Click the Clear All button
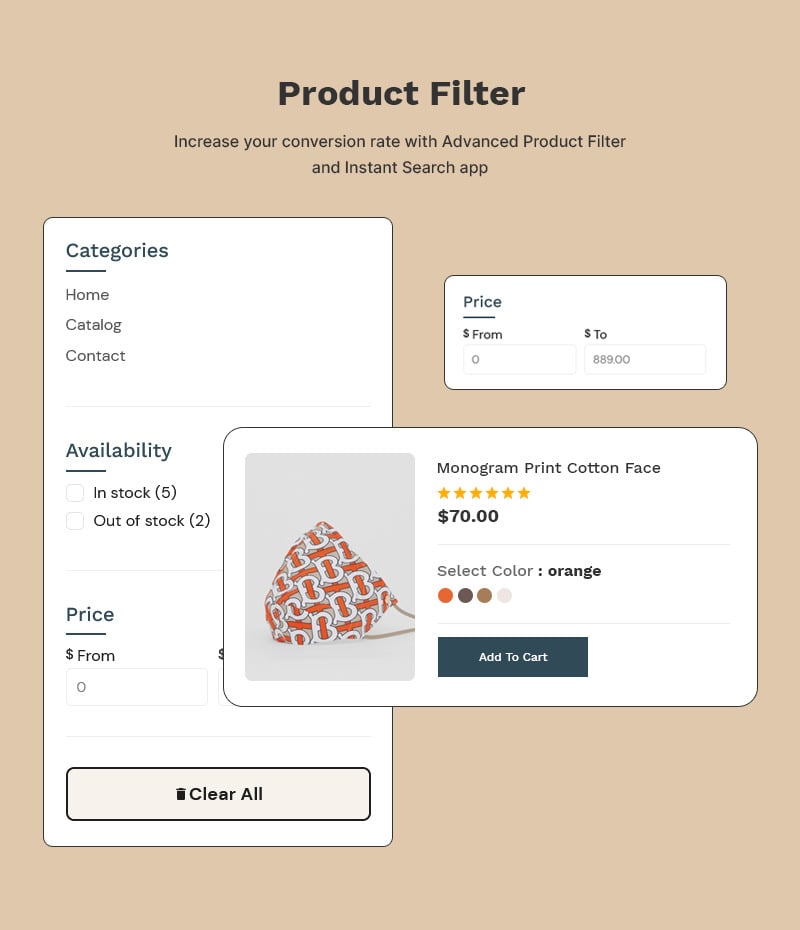 (218, 793)
